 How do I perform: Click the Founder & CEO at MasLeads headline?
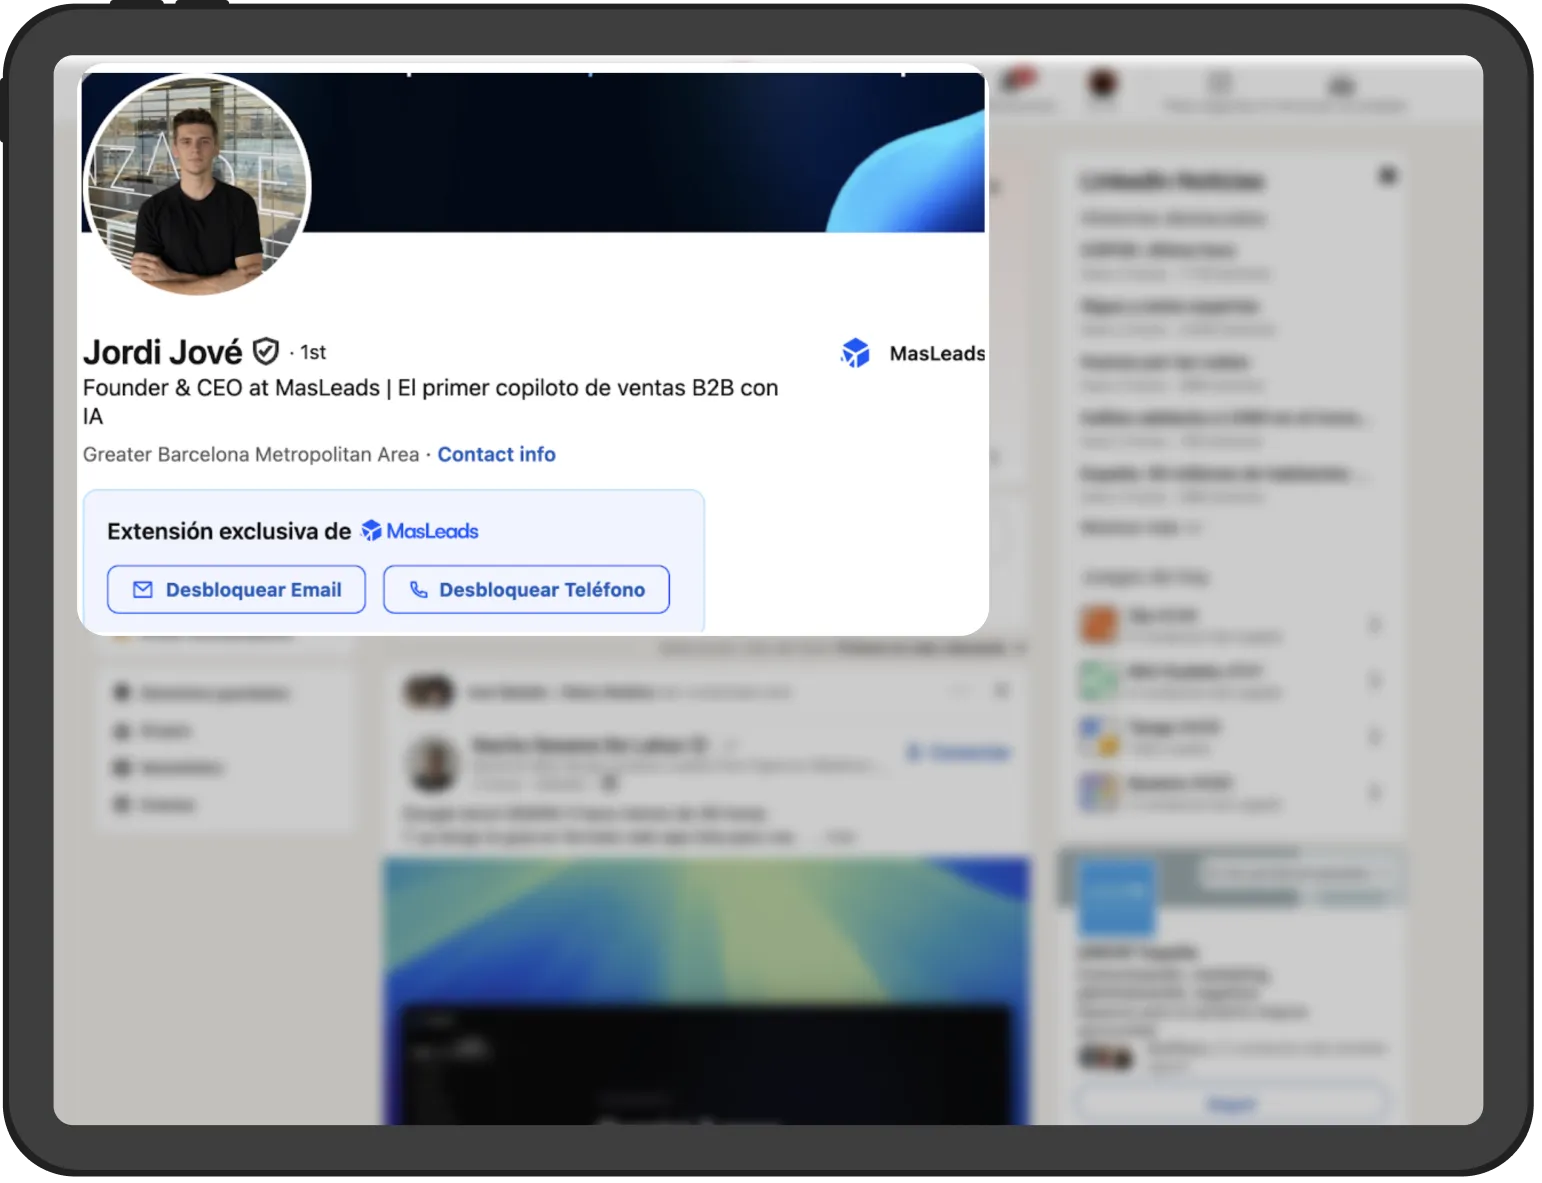pyautogui.click(x=430, y=401)
